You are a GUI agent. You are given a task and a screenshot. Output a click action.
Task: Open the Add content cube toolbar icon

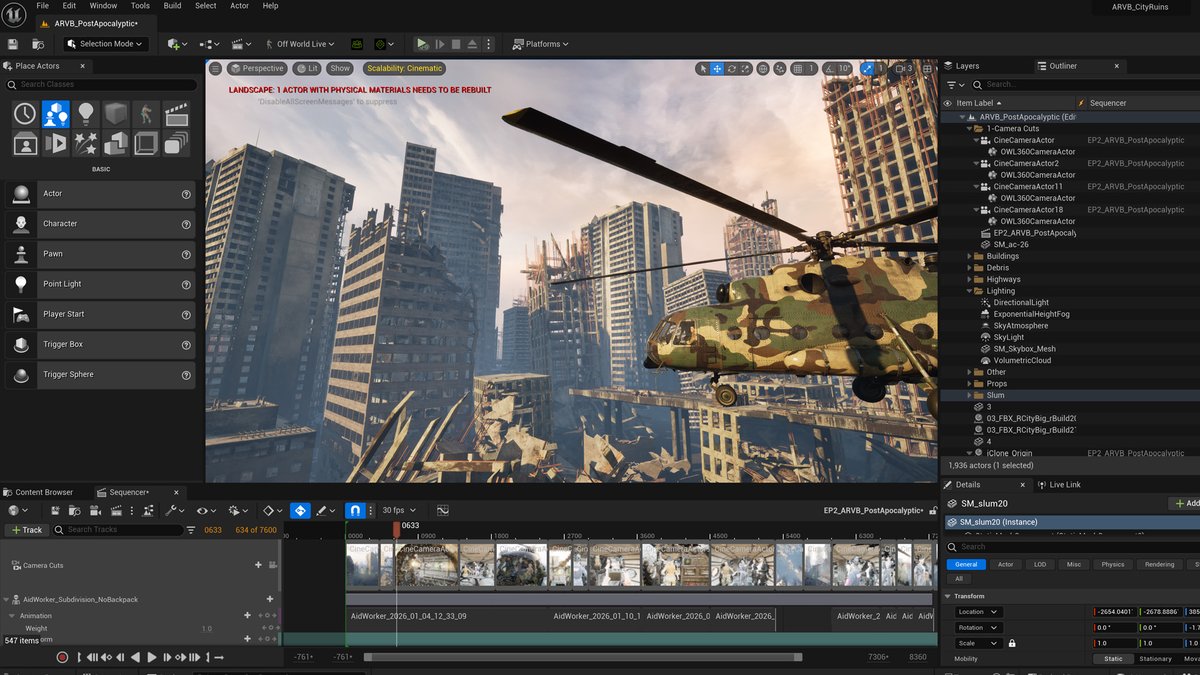point(177,44)
